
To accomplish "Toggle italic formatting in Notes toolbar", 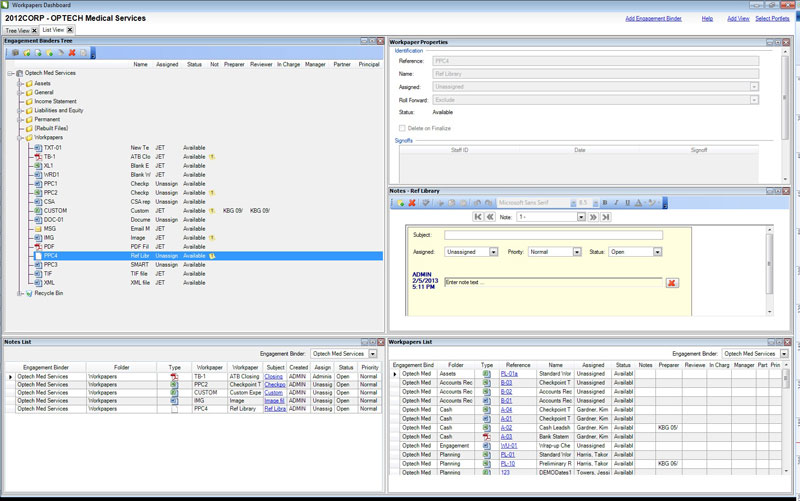I will (615, 203).
